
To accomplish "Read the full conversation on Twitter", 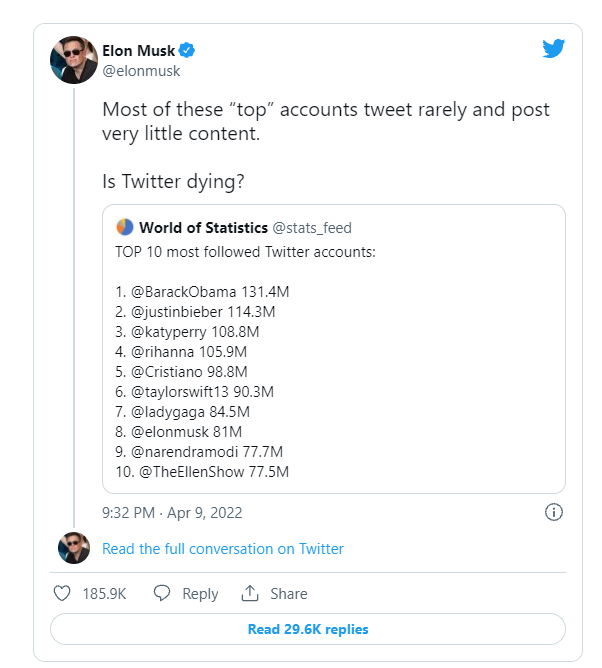I will click(222, 548).
